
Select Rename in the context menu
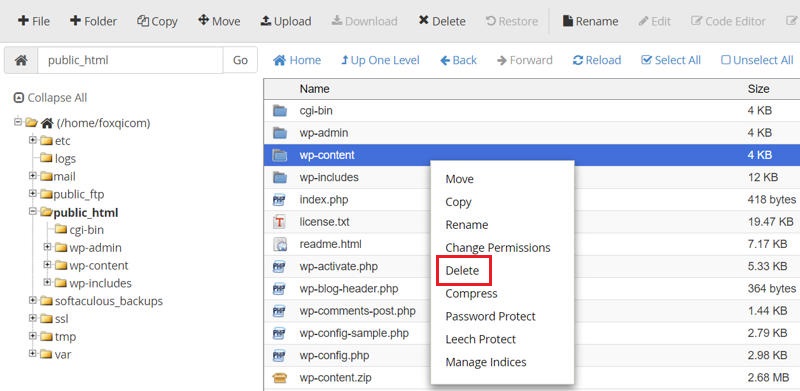pos(467,225)
